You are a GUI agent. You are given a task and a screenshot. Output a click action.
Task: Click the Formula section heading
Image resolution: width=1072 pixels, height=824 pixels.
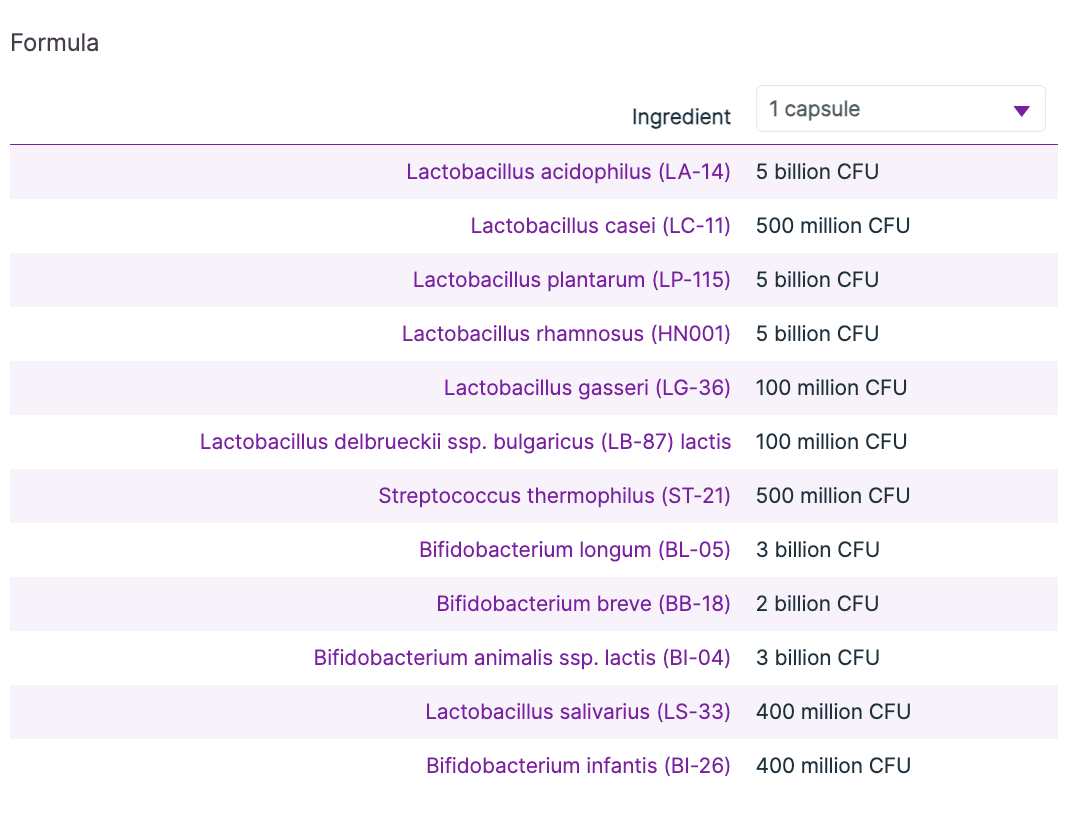(54, 43)
